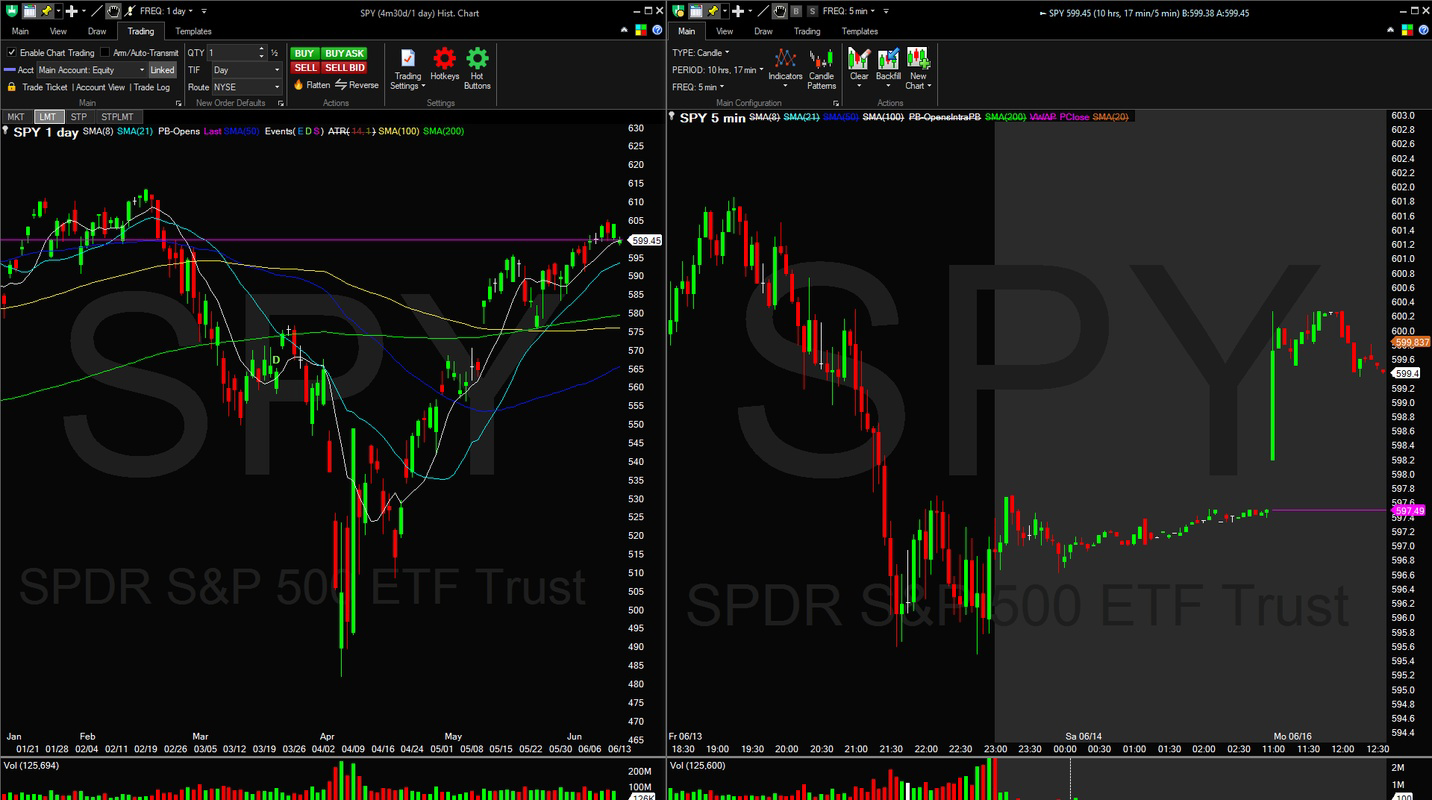1432x800 pixels.
Task: Select the line drawing tool in left chart
Action: pos(96,11)
